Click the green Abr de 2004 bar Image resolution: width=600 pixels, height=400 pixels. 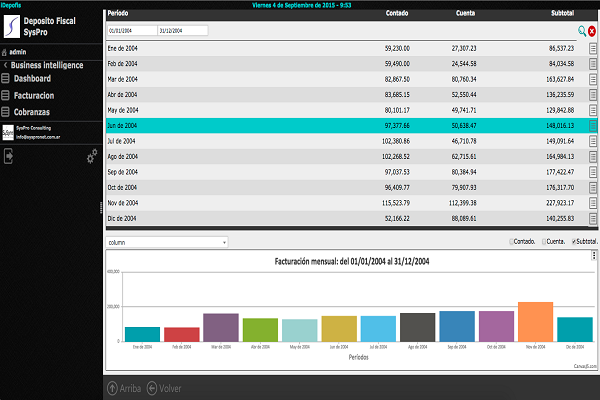260,330
